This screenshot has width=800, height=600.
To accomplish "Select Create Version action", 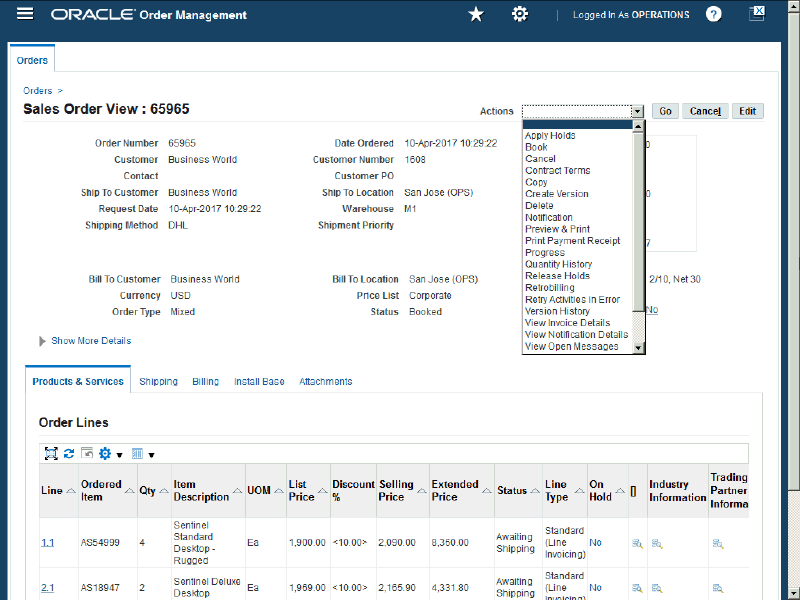I will coord(557,194).
